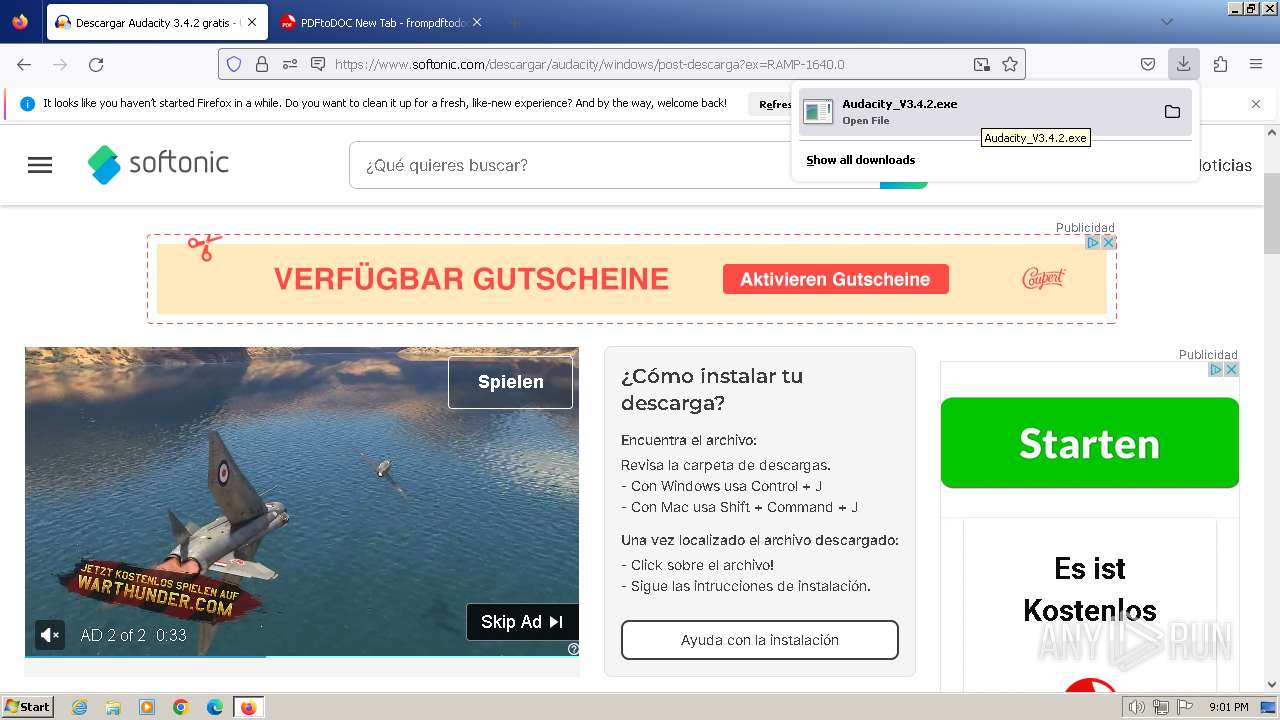This screenshot has height=720, width=1280.
Task: Launch Internet Explorer from the taskbar
Action: click(80, 707)
